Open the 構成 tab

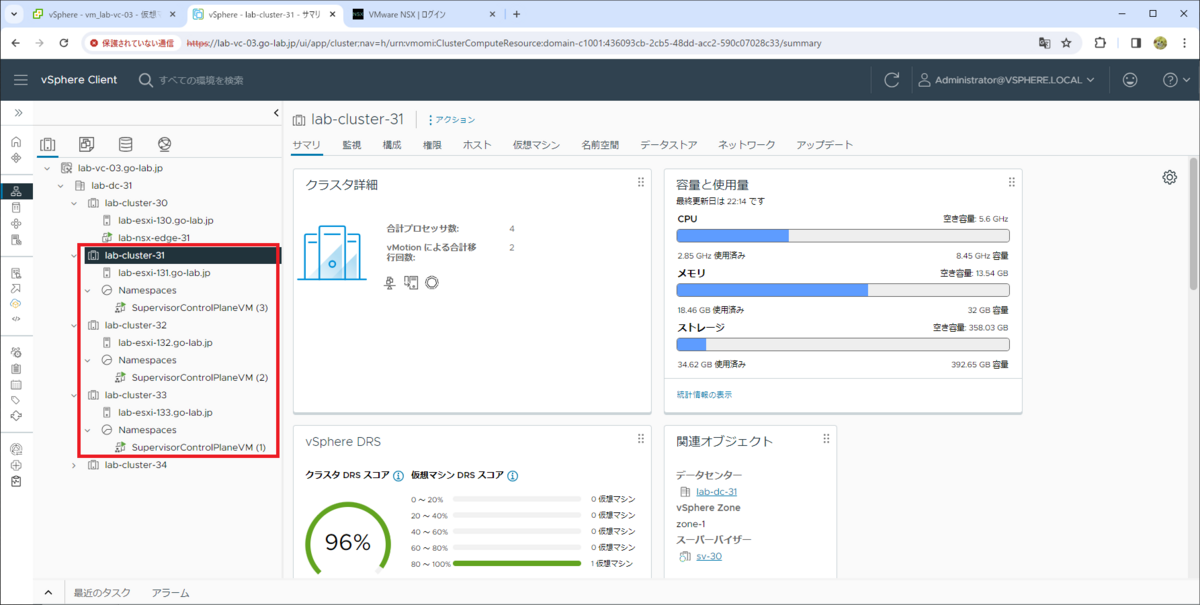[x=392, y=145]
